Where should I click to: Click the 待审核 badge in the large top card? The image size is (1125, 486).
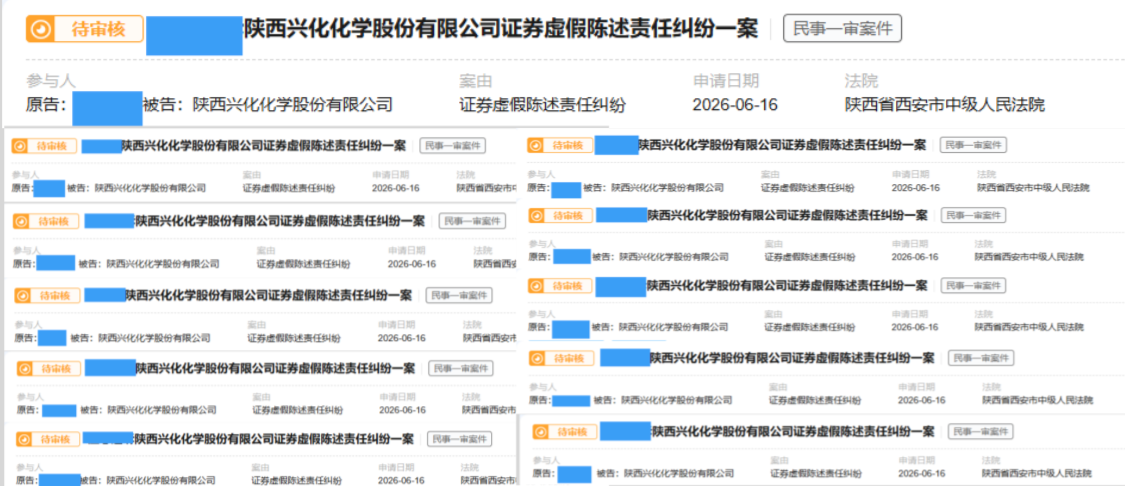85,29
